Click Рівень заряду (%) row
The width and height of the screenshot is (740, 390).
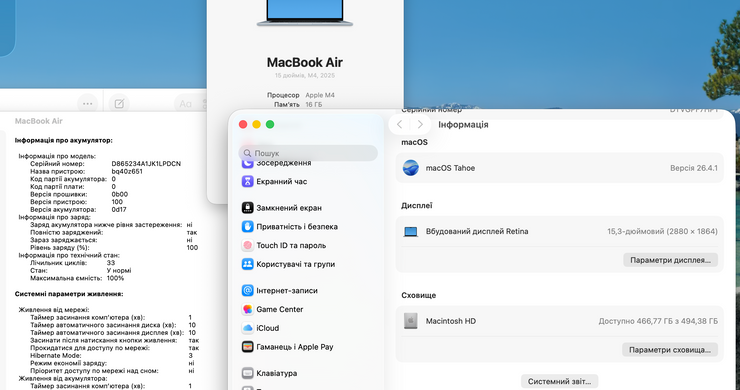114,247
